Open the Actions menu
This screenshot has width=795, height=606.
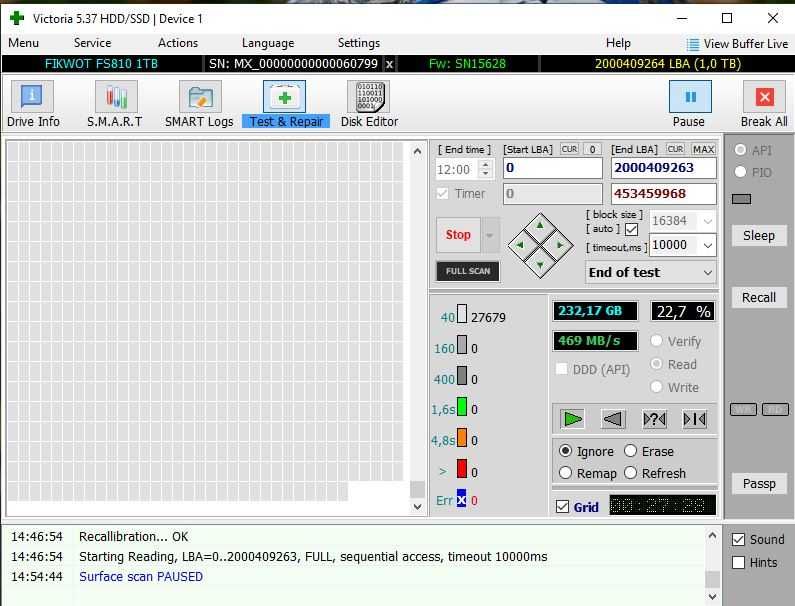(177, 43)
